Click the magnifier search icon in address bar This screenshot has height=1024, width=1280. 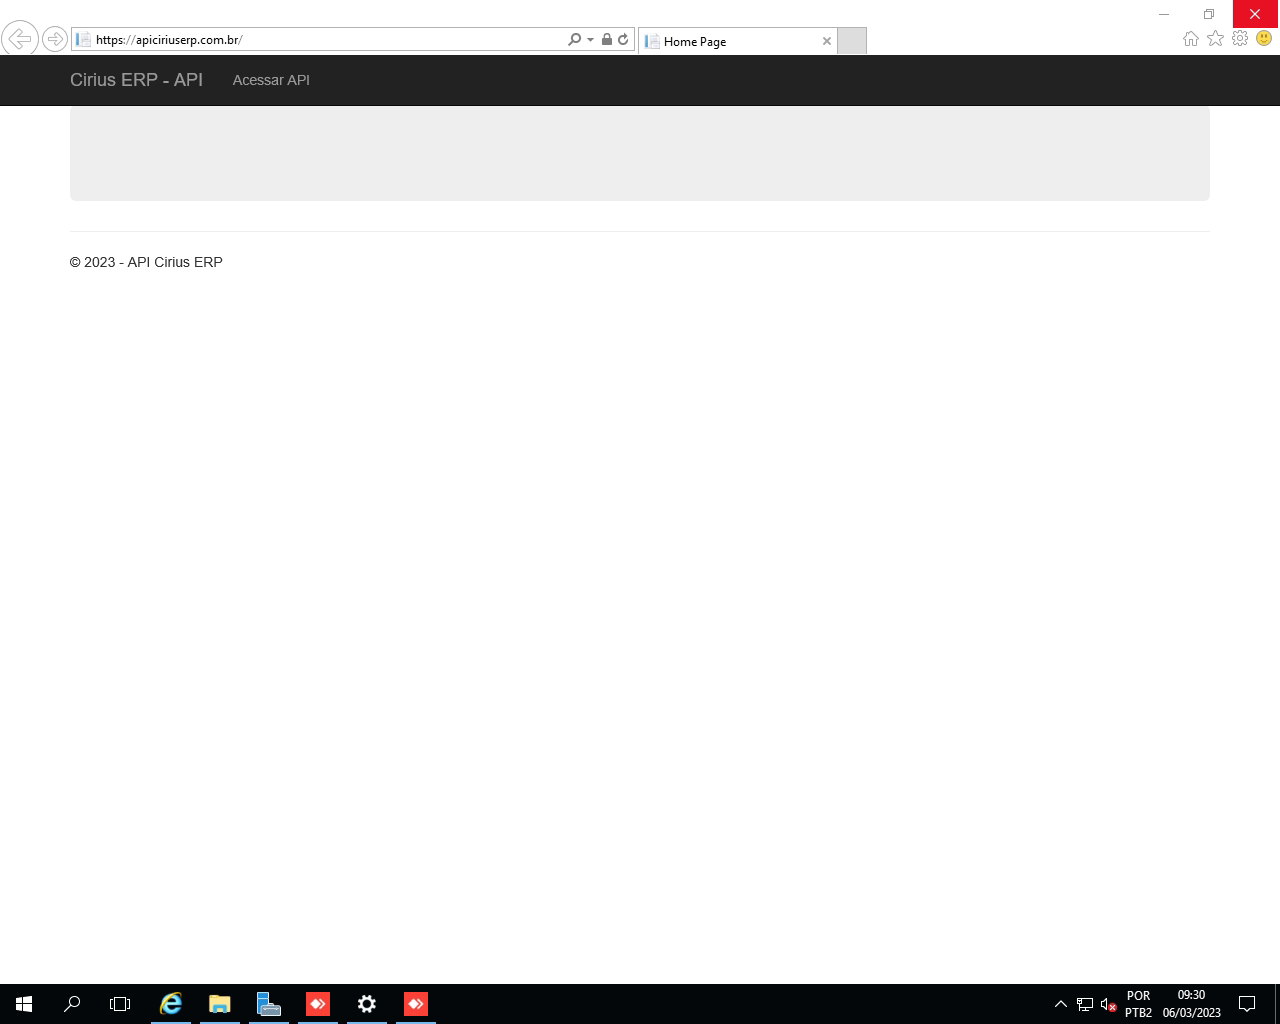[574, 40]
